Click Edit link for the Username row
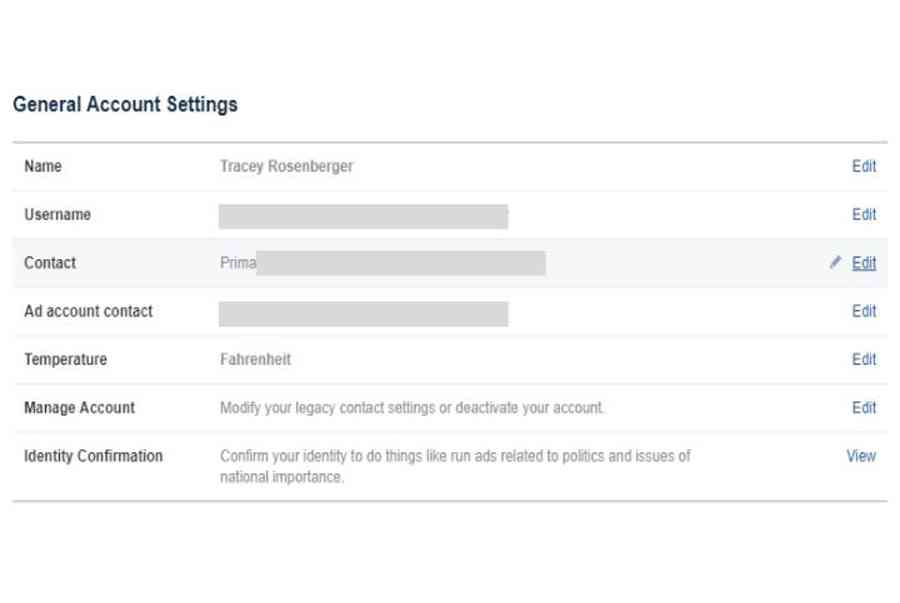The height and width of the screenshot is (603, 900). click(x=864, y=215)
